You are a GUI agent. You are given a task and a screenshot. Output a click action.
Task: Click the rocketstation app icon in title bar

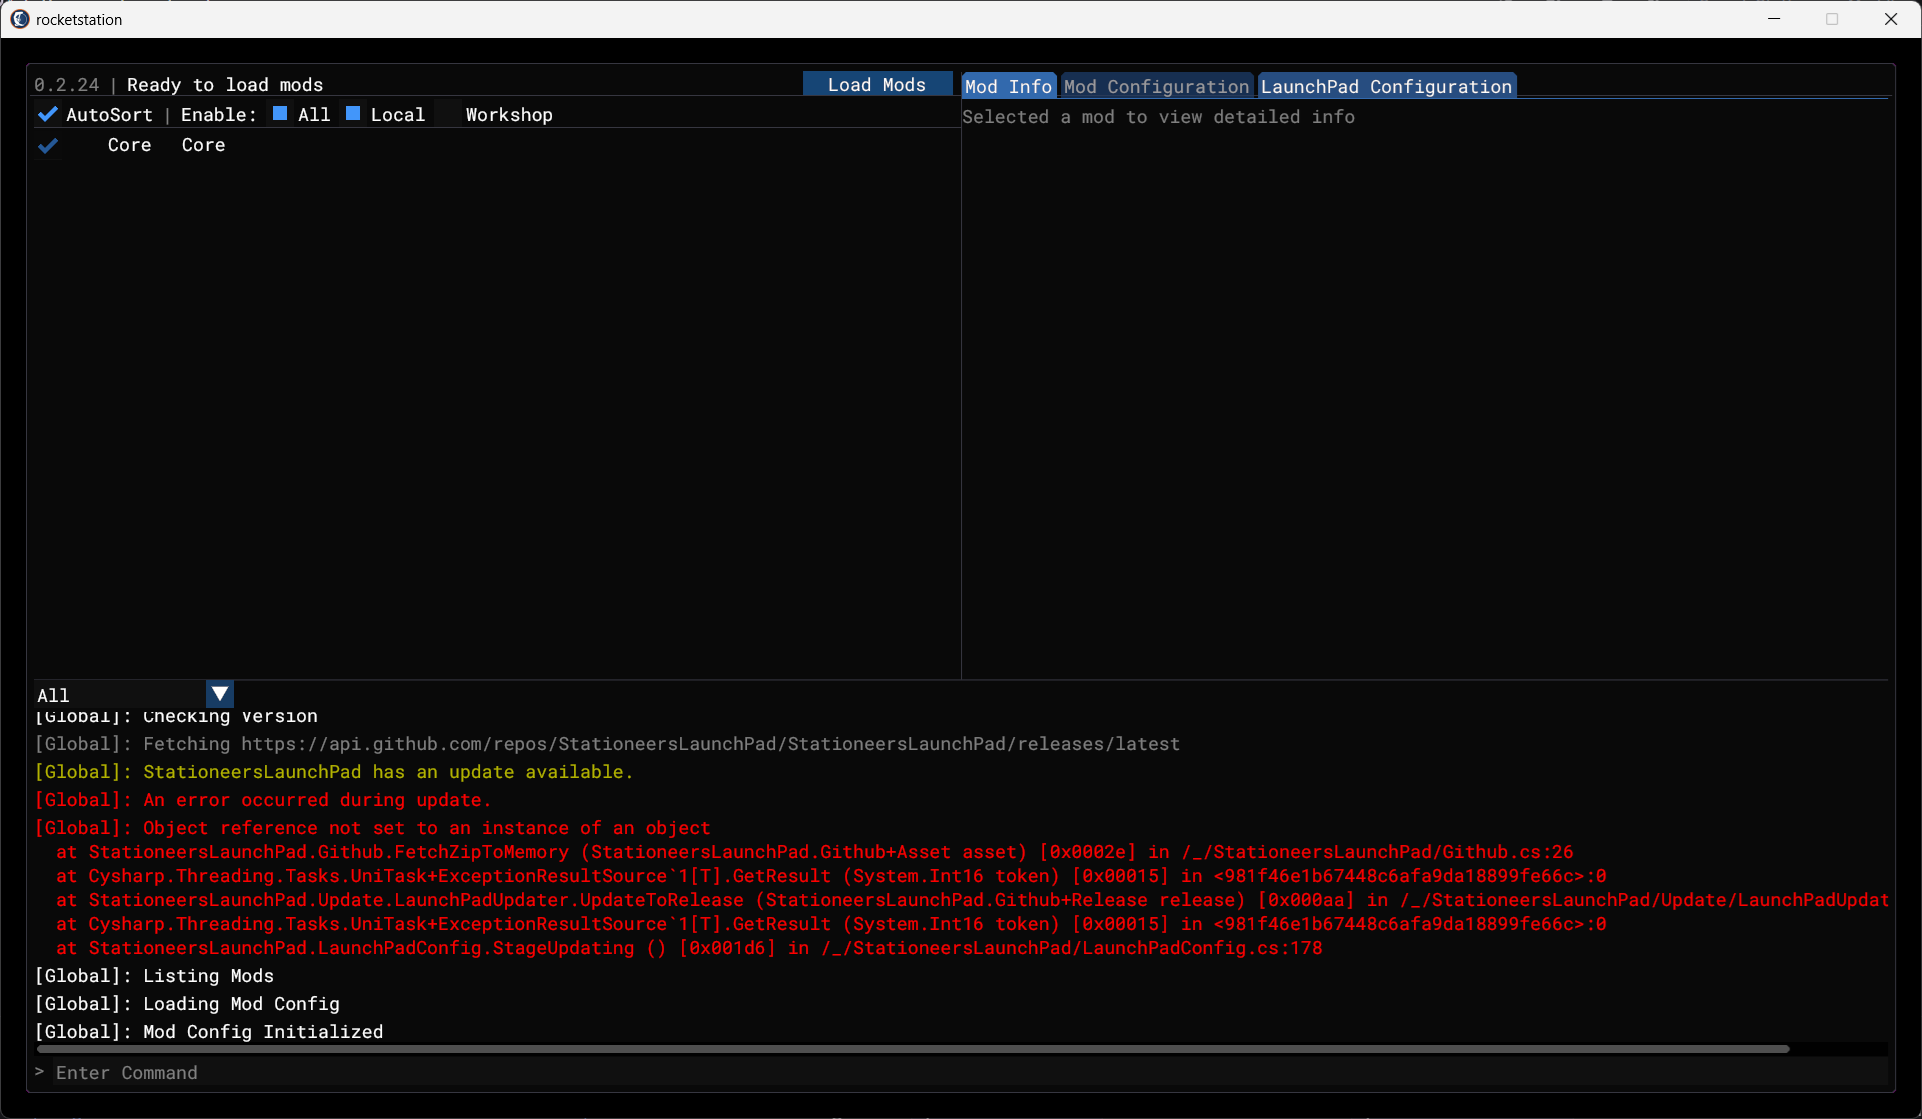(19, 19)
